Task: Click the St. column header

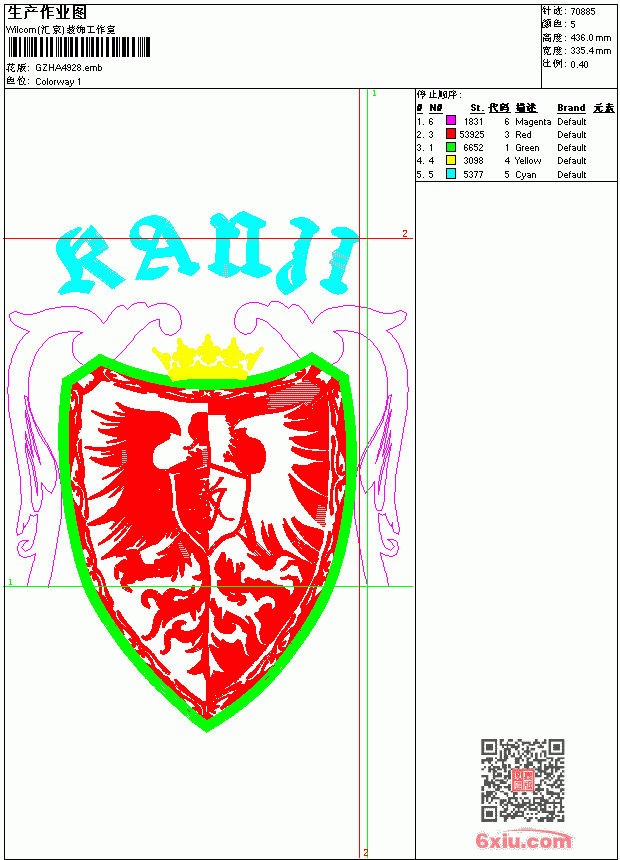Action: (477, 108)
